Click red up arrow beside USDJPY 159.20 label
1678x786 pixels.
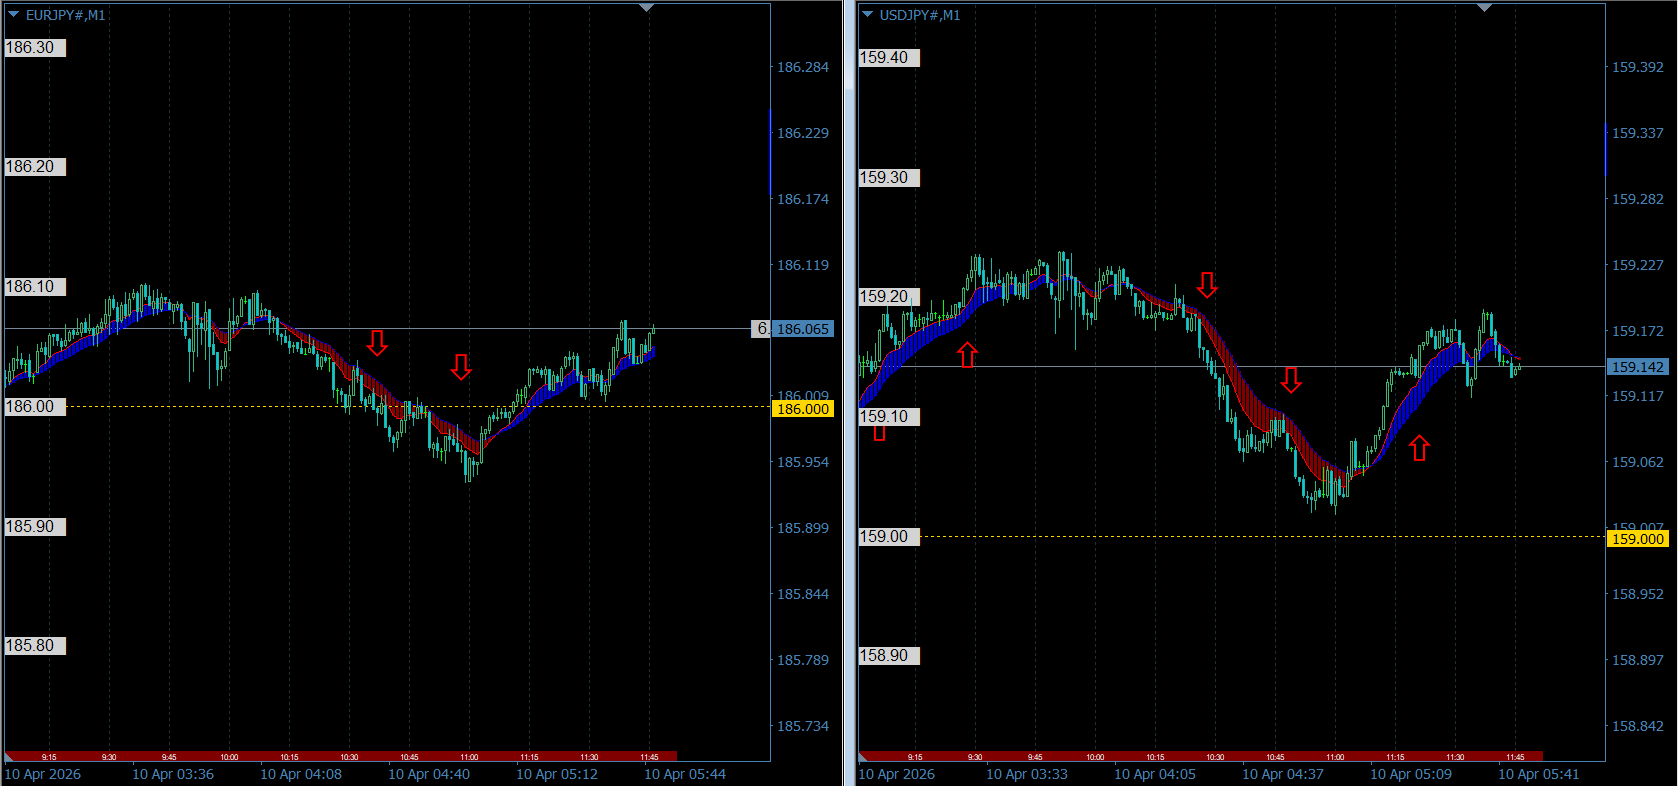967,355
